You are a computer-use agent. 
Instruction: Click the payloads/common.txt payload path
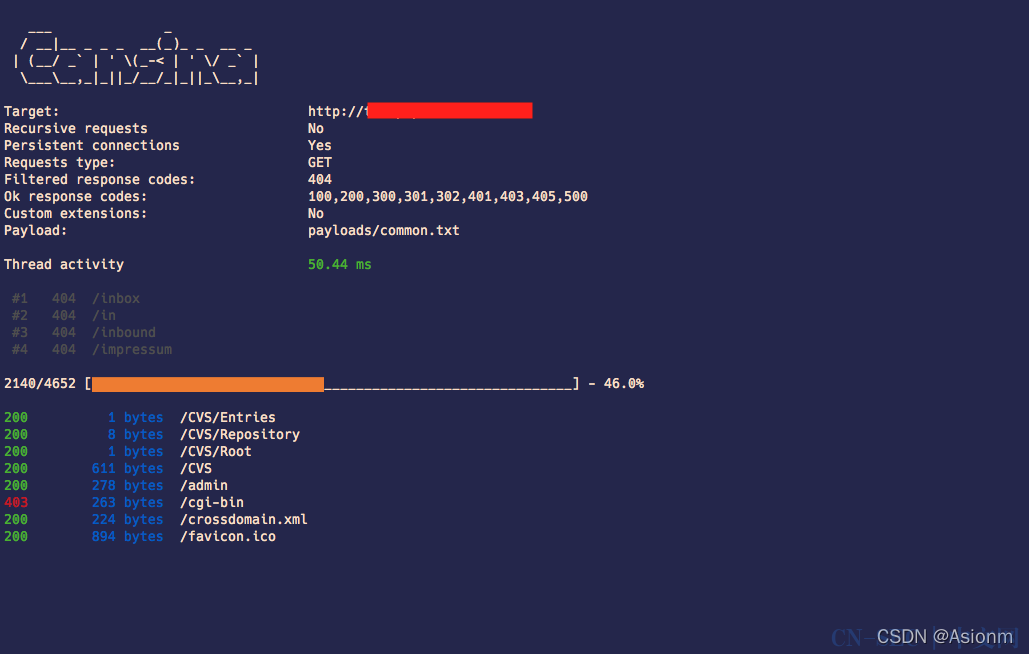tap(383, 230)
